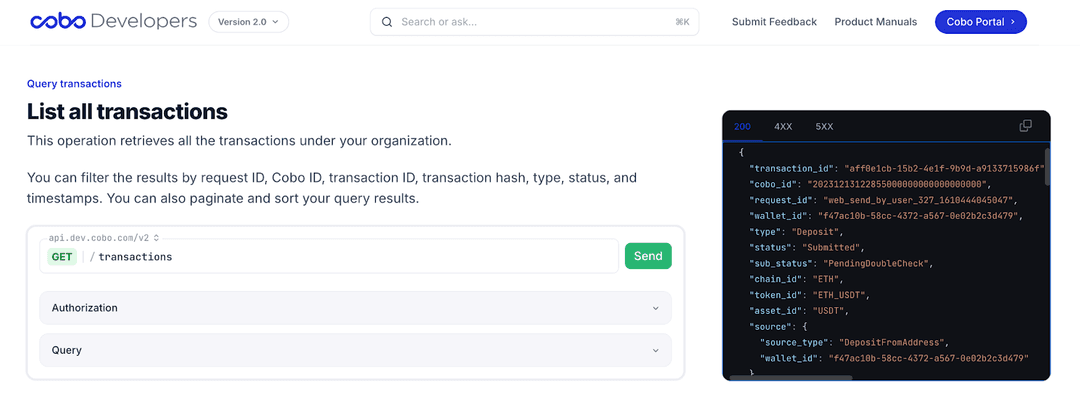This screenshot has width=1080, height=397.
Task: Go to Query transactions breadcrumb
Action: pos(74,83)
